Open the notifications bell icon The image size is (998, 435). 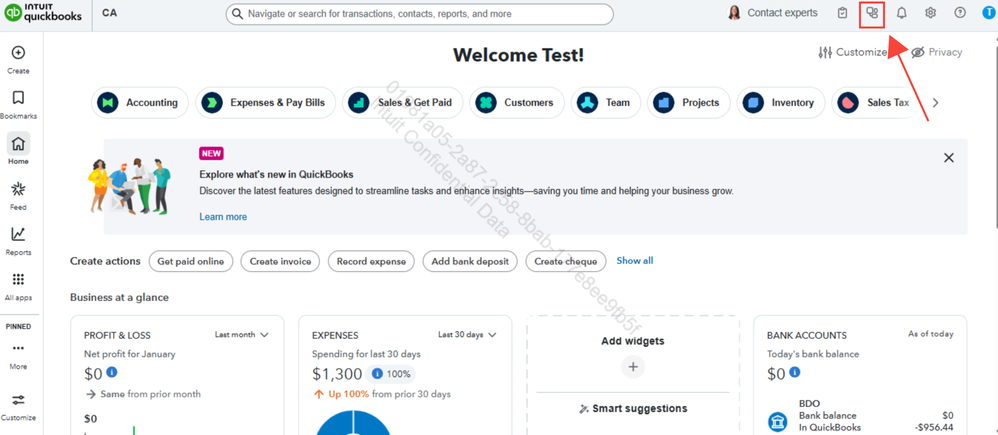901,13
